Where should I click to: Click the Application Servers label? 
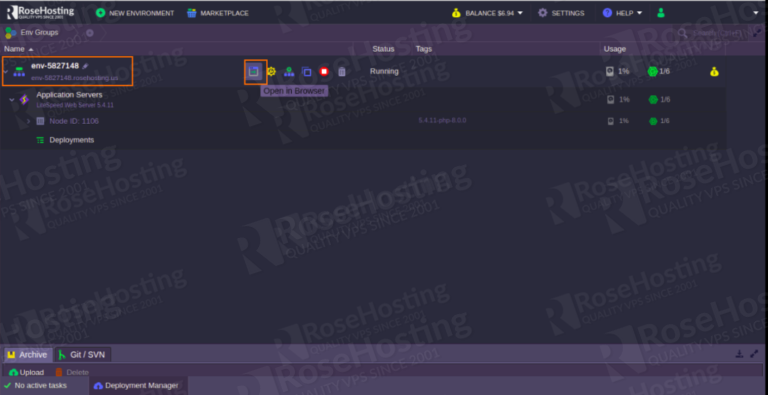pyautogui.click(x=69, y=95)
